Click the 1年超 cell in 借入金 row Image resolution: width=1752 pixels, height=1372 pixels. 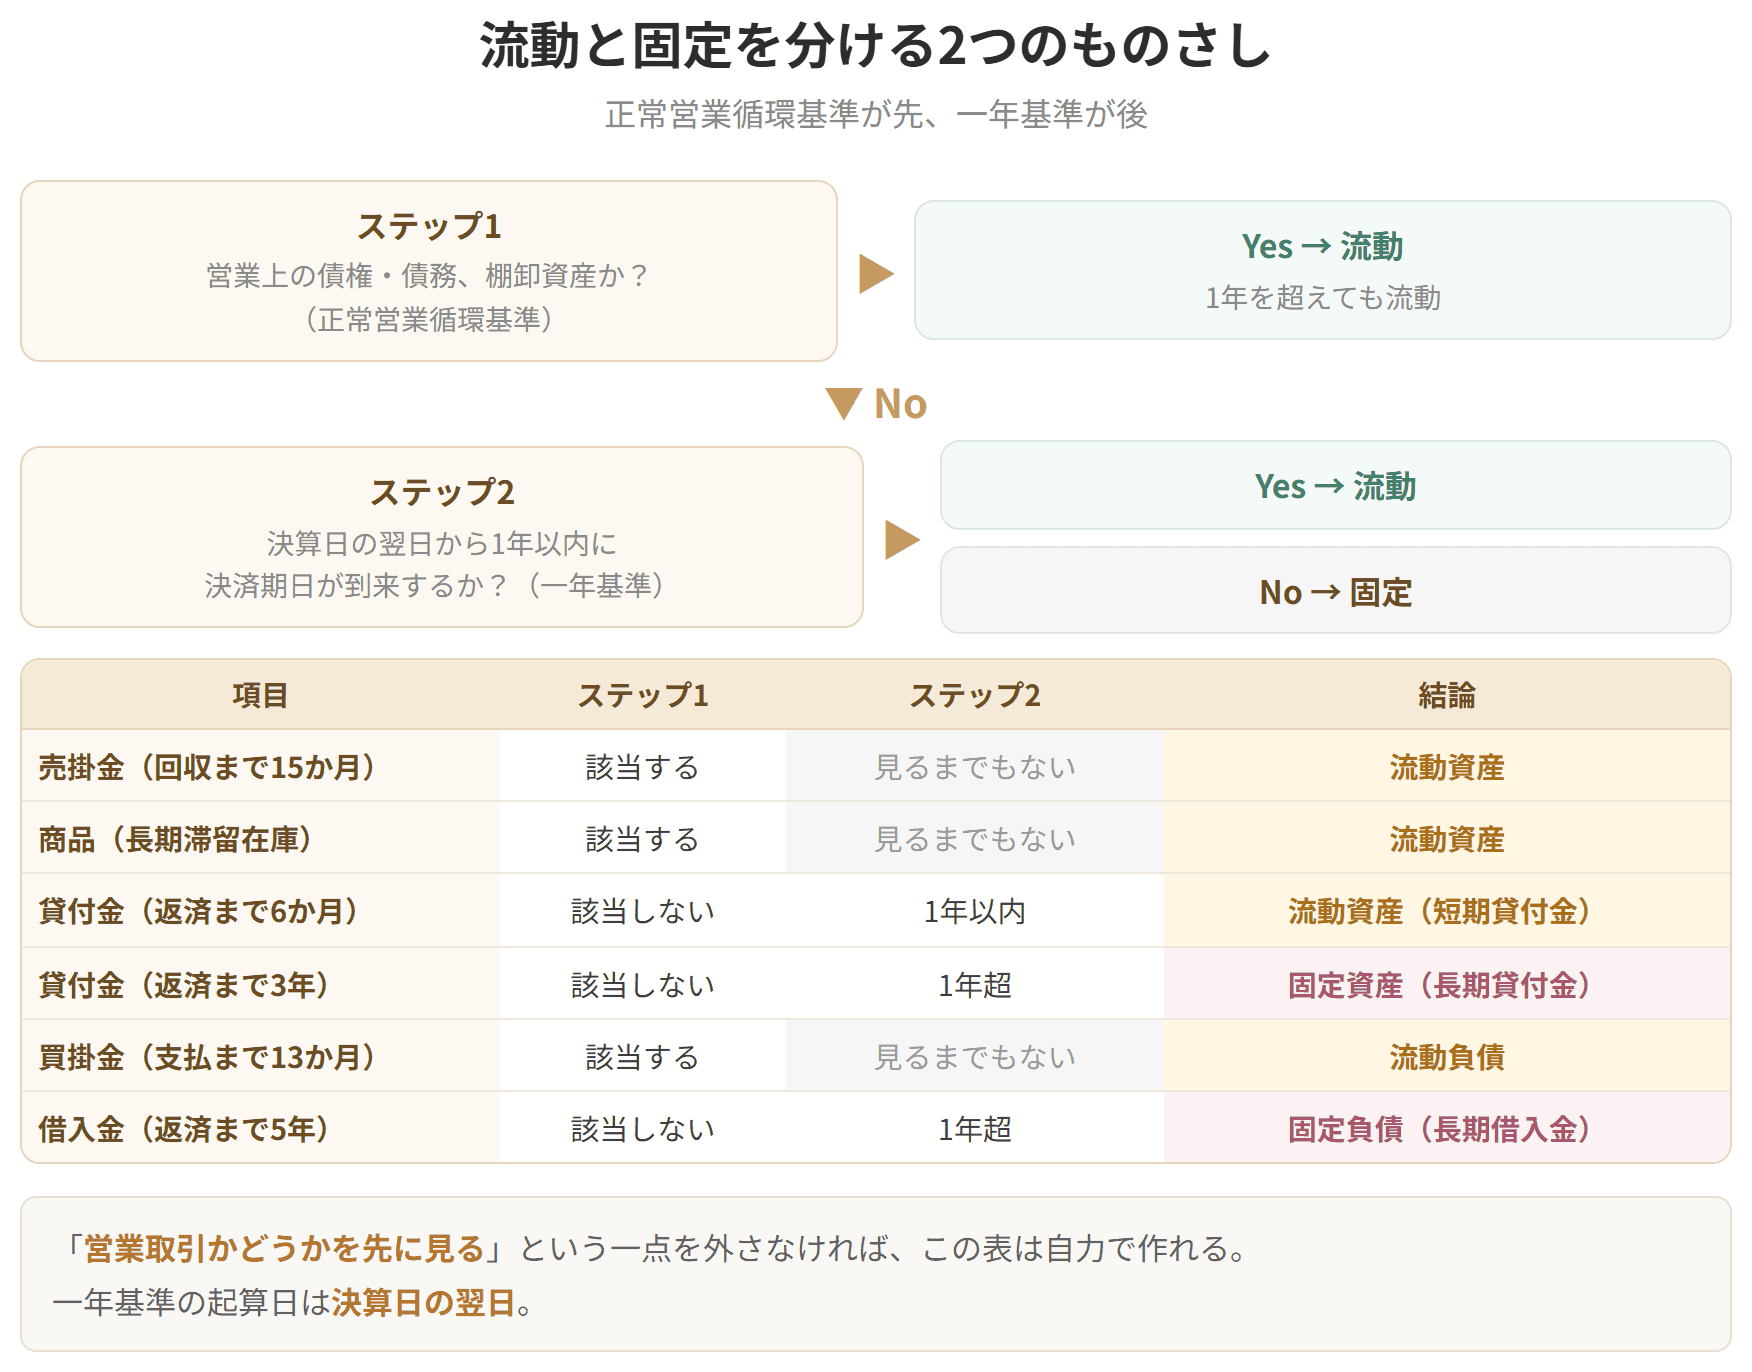pos(975,1129)
